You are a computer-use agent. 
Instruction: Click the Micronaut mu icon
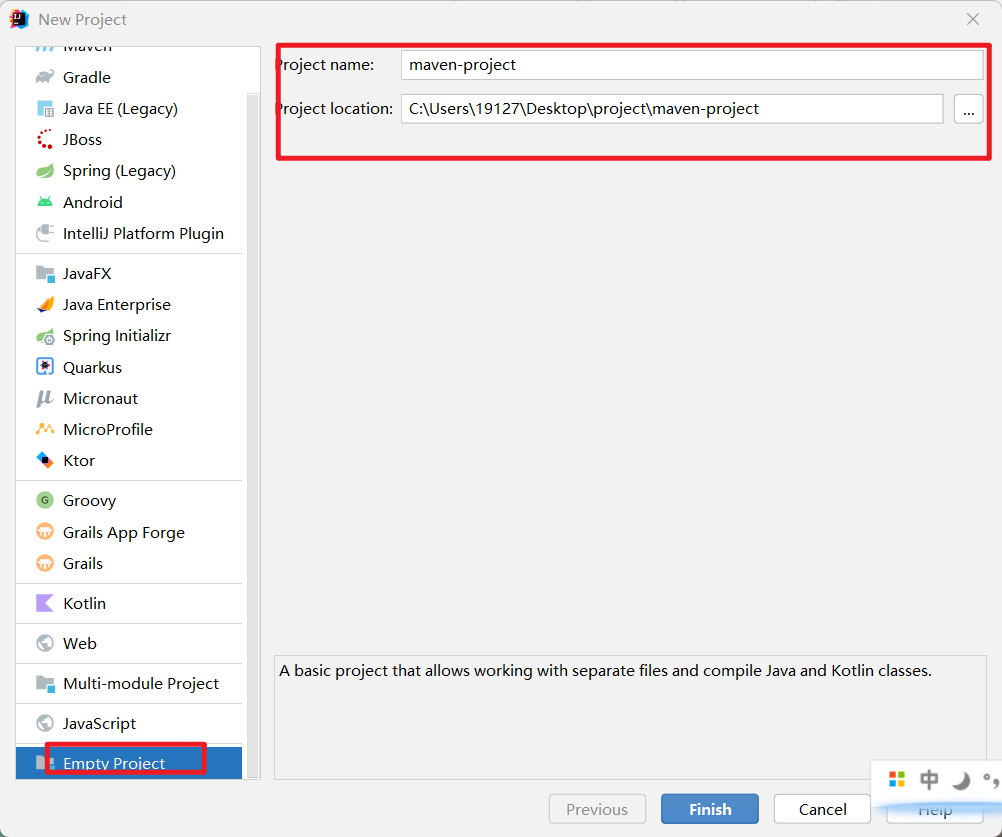[x=45, y=398]
